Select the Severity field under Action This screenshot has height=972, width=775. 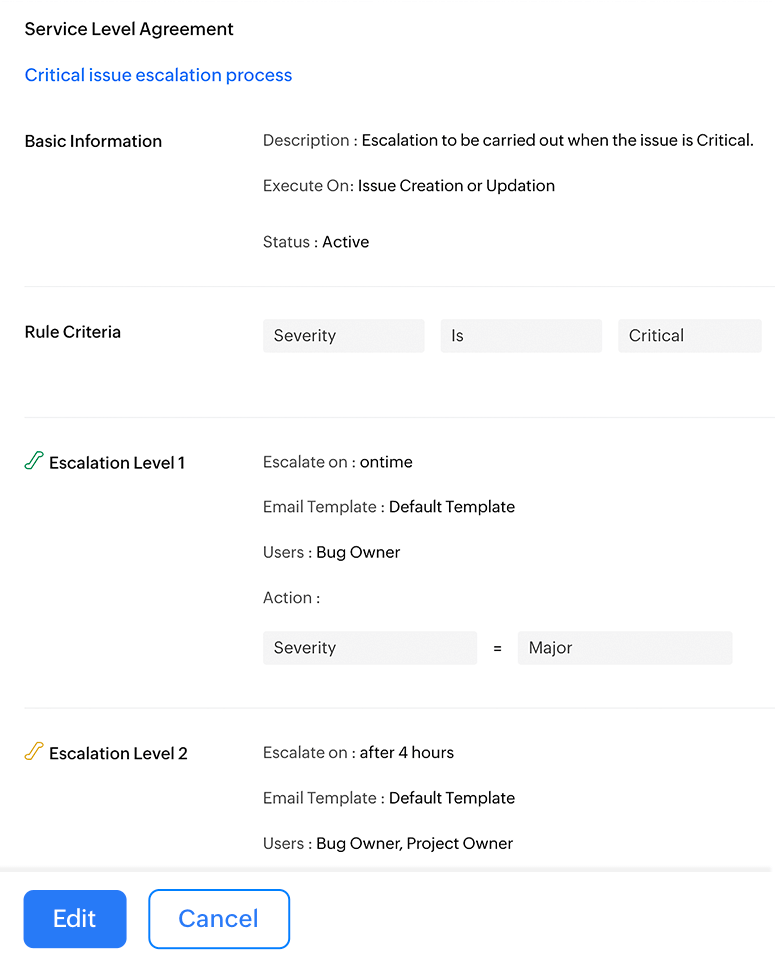click(x=369, y=648)
